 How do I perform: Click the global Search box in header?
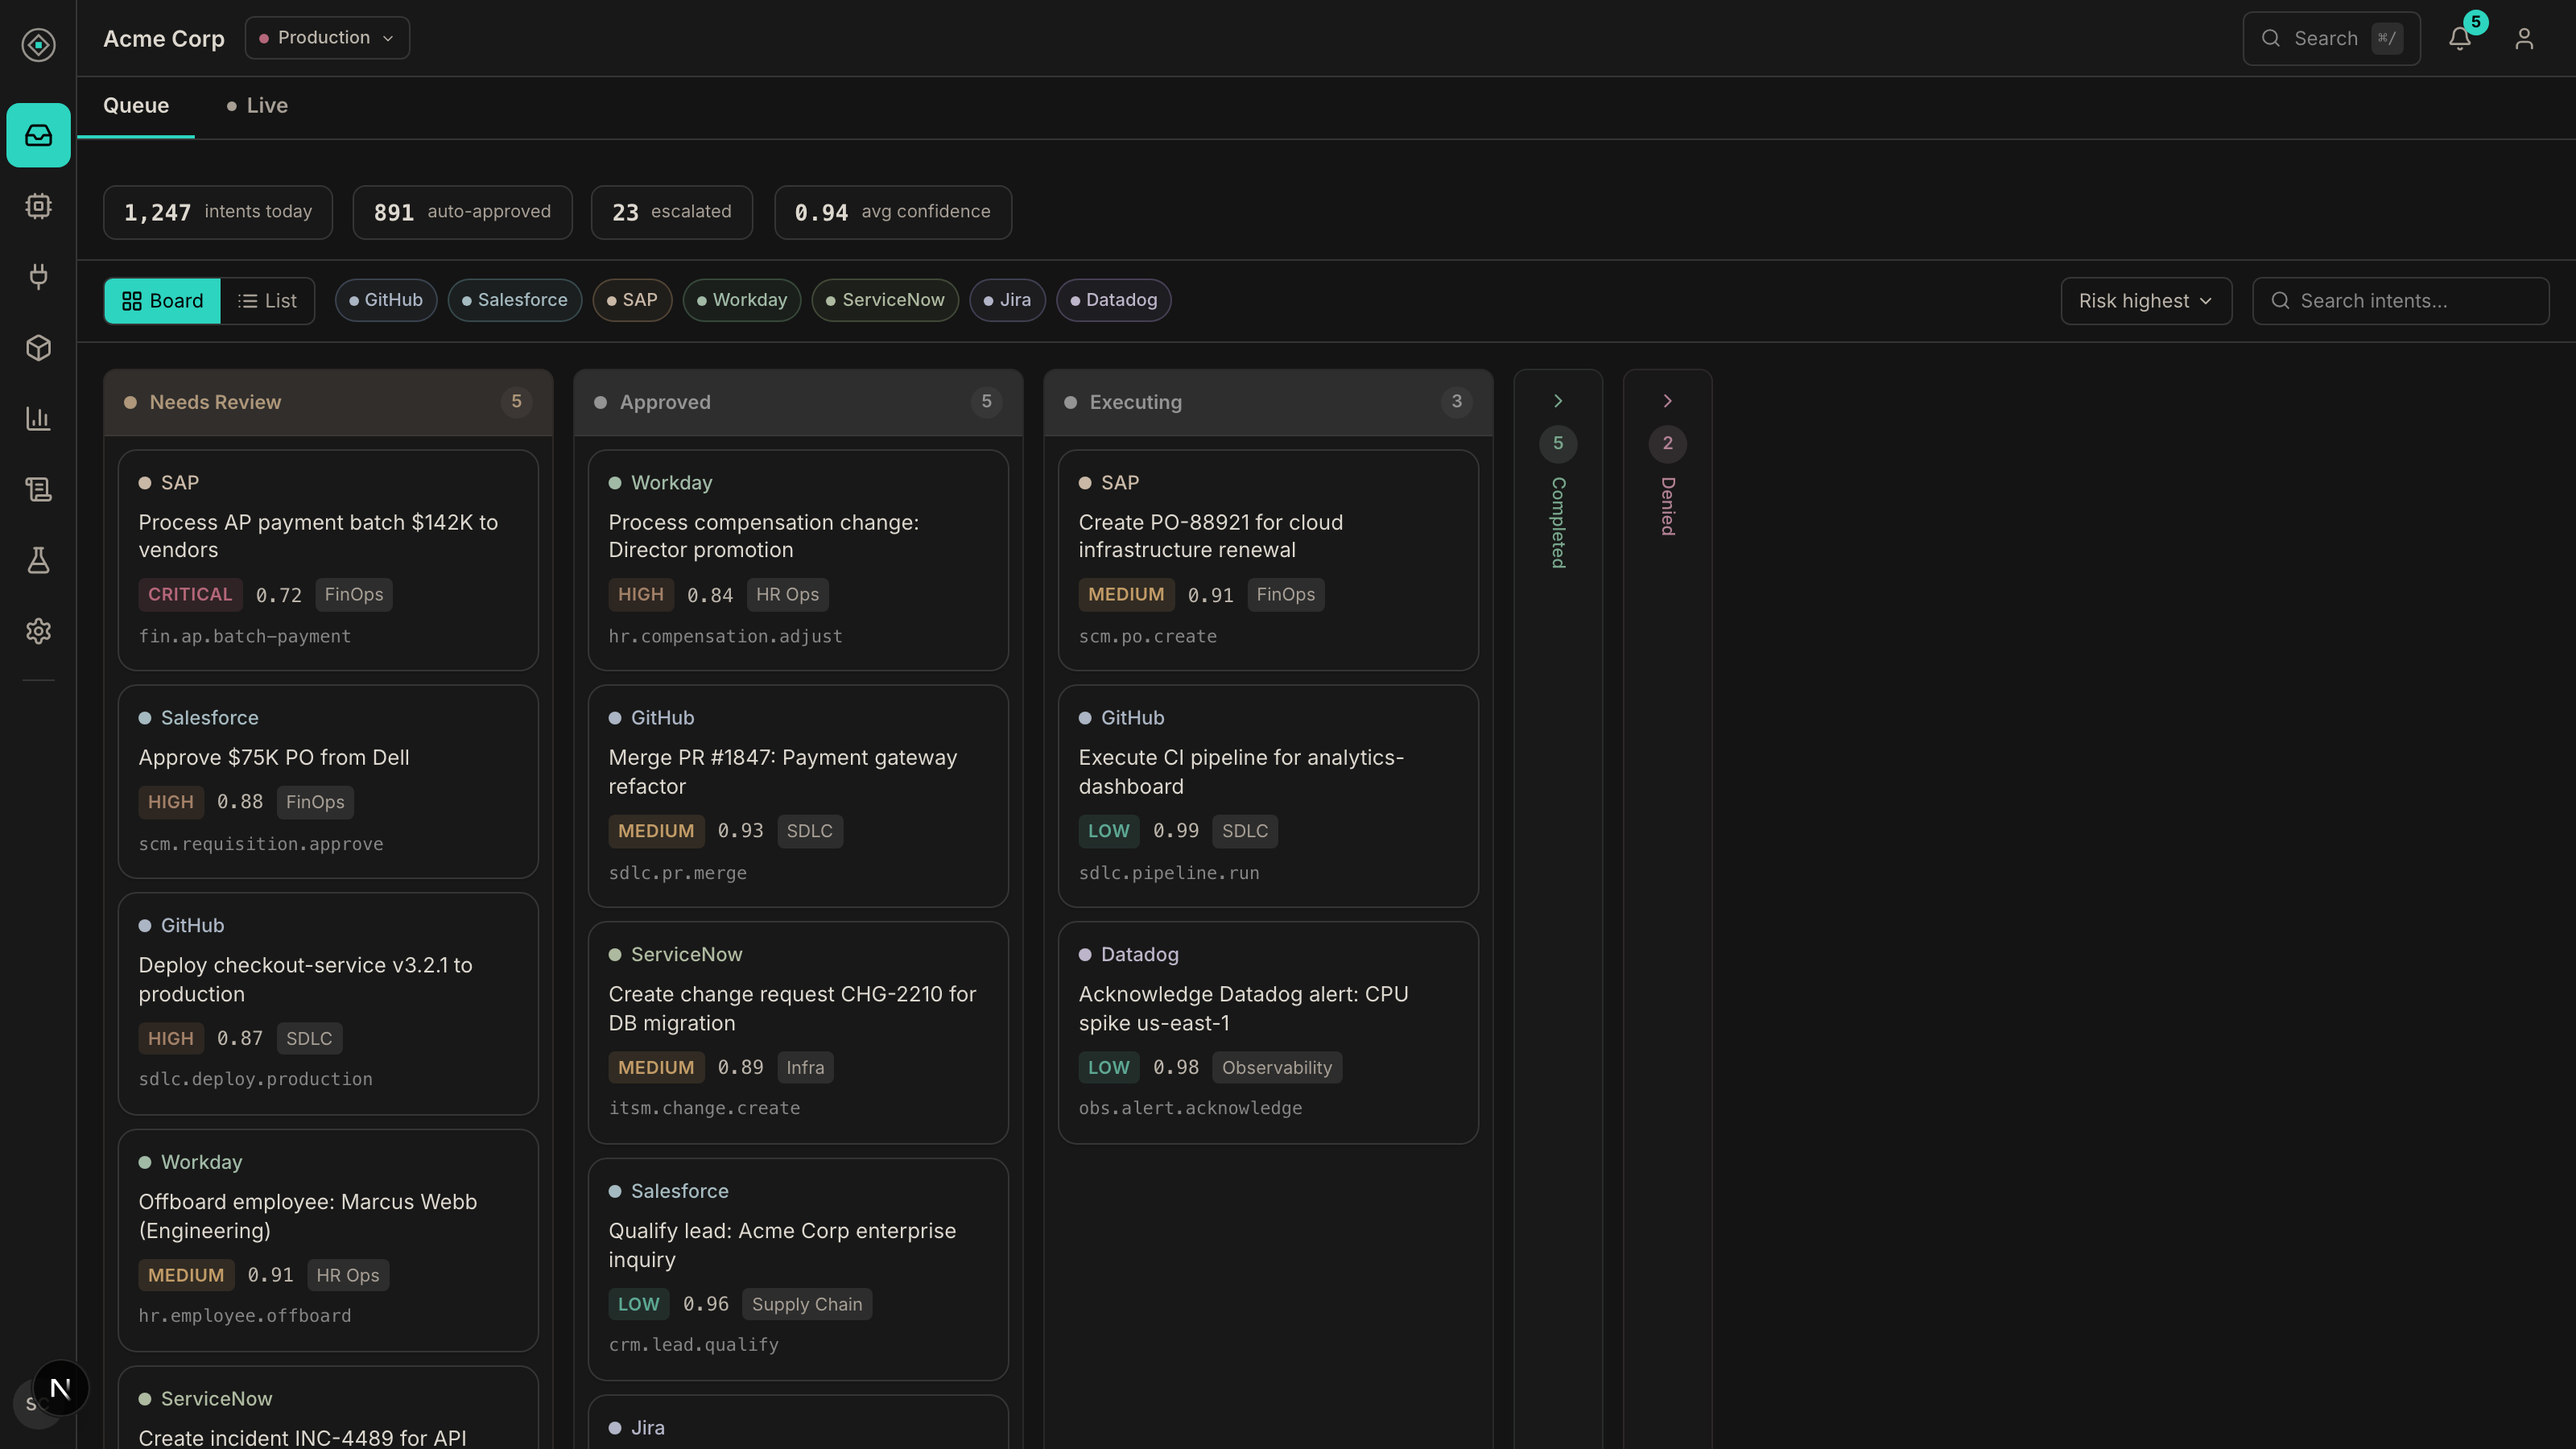pyautogui.click(x=2331, y=38)
